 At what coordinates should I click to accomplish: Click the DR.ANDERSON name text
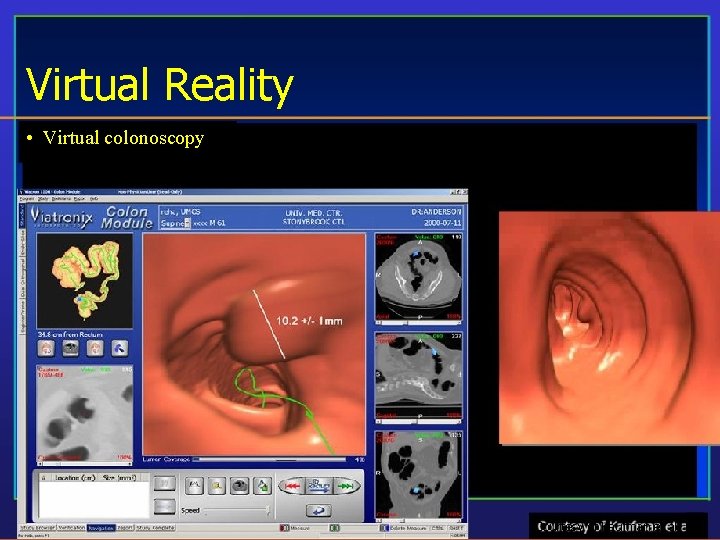[x=436, y=212]
